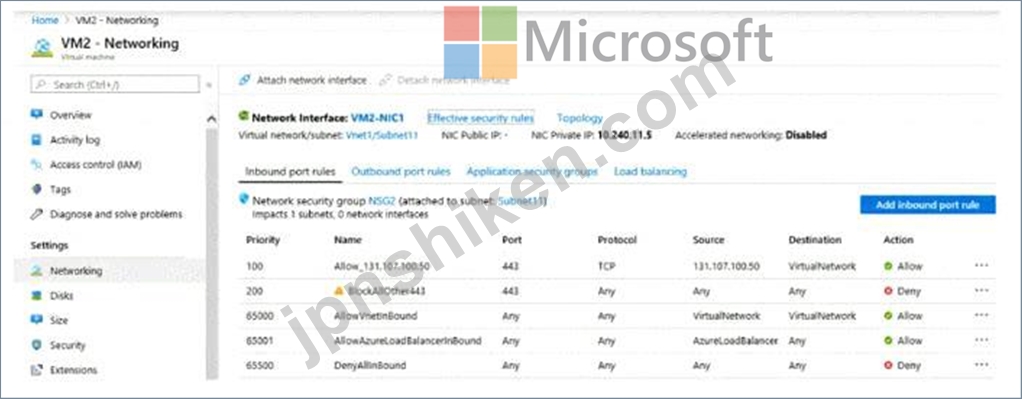Open more options for BlockAllOther443 rule
Screen dimensions: 1022x399
(x=981, y=291)
